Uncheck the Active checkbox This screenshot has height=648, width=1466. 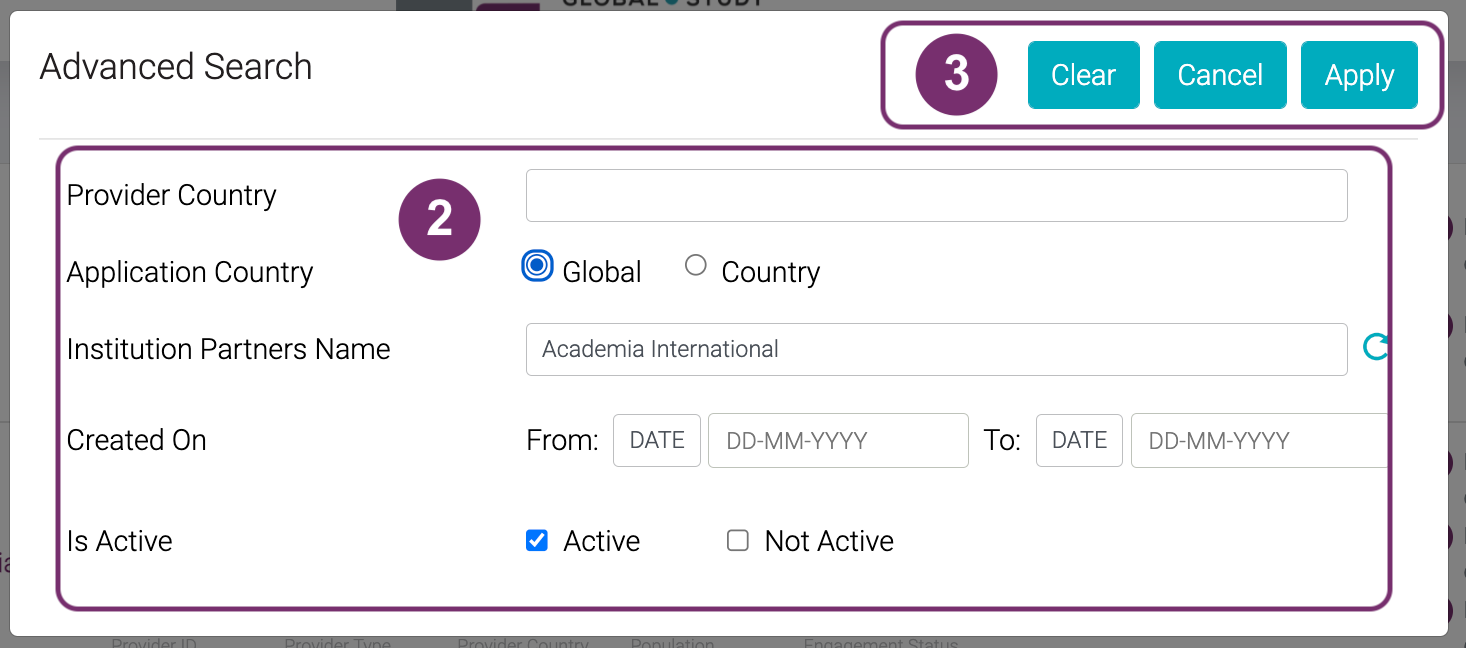537,541
